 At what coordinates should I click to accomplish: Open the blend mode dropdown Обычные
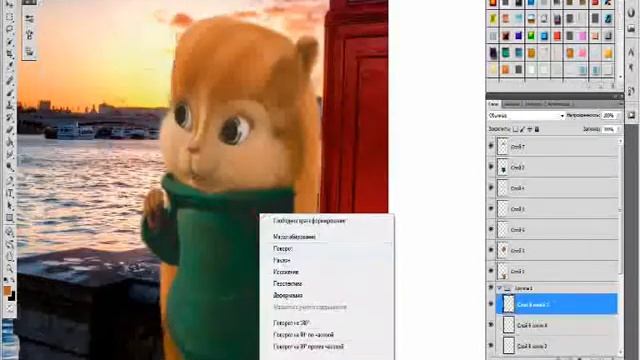point(527,116)
